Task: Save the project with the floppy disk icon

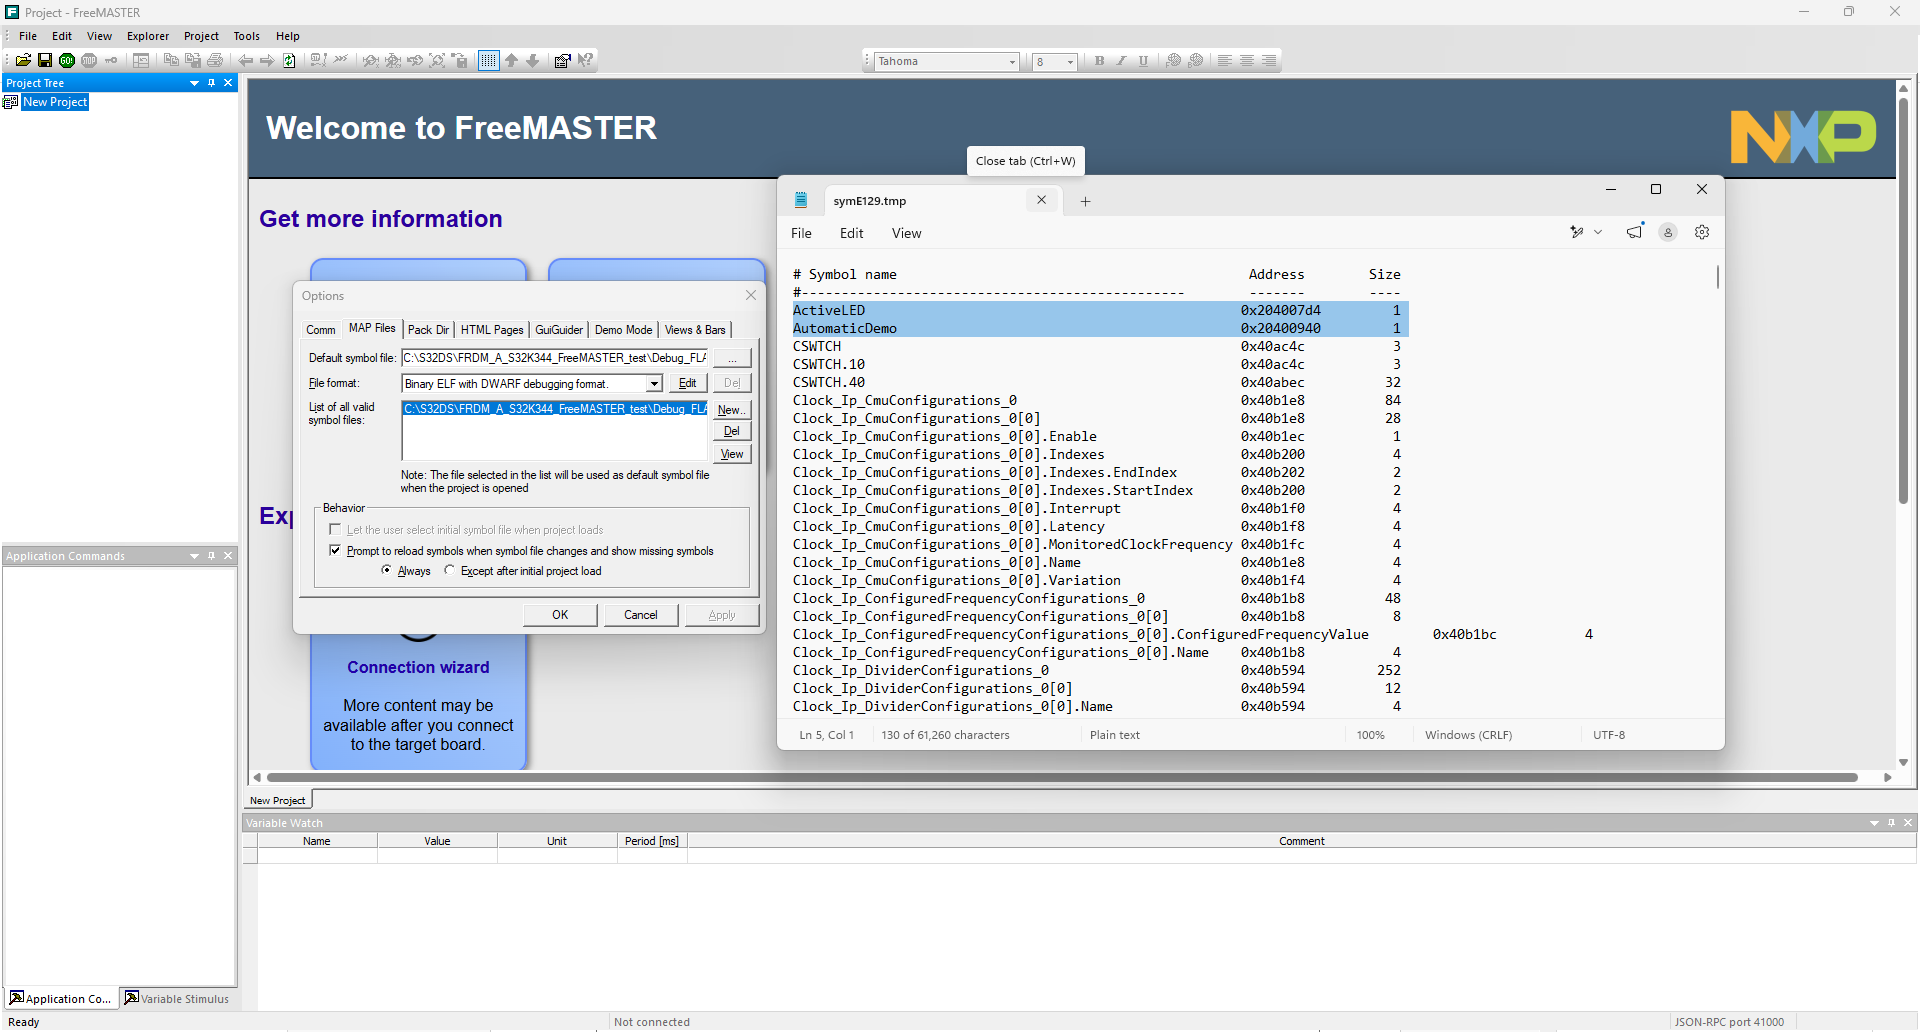Action: 45,61
